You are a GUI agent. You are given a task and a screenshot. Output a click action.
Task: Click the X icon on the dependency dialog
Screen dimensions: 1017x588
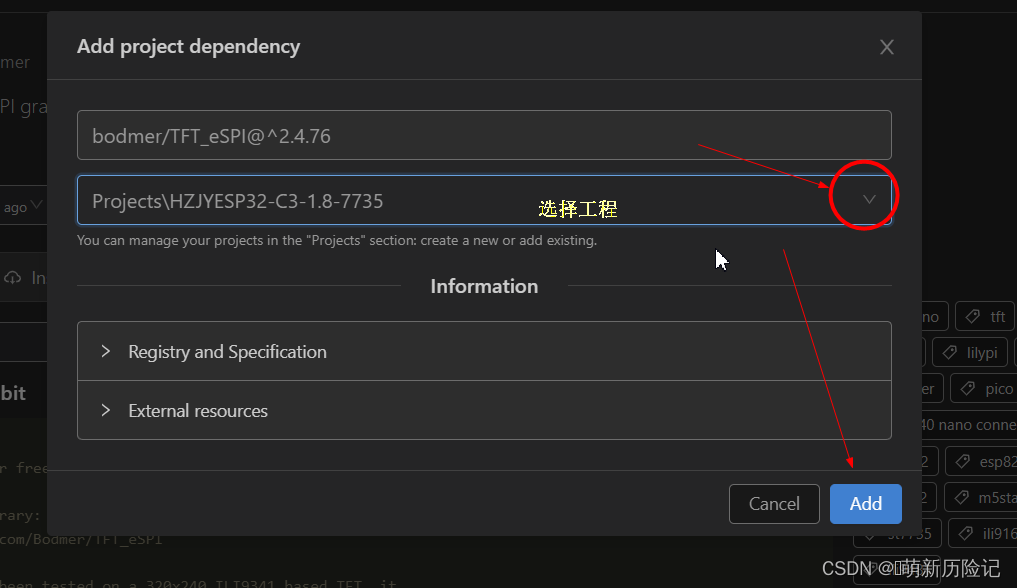[x=886, y=46]
